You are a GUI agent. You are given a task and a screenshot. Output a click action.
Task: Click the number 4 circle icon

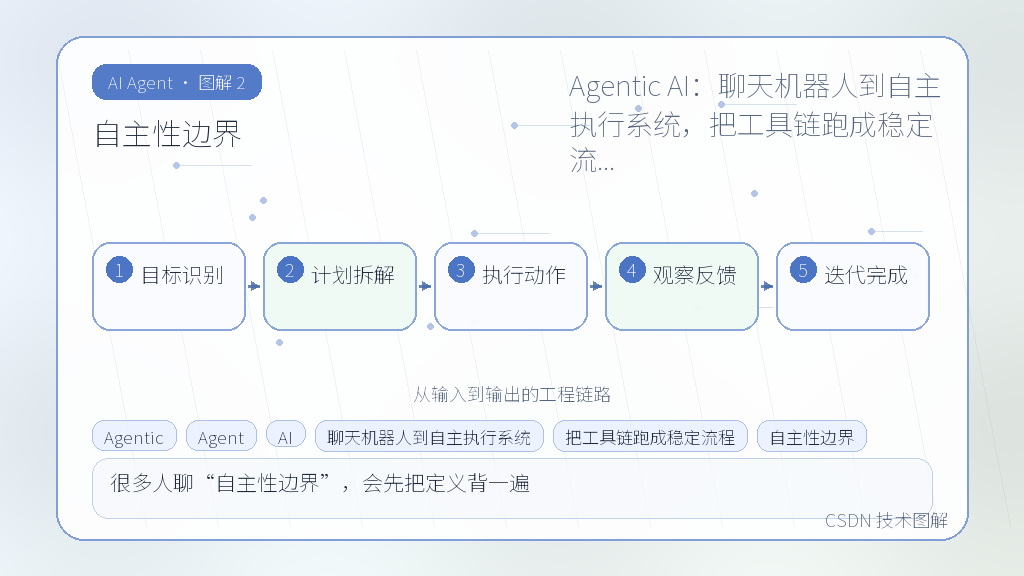click(x=632, y=270)
